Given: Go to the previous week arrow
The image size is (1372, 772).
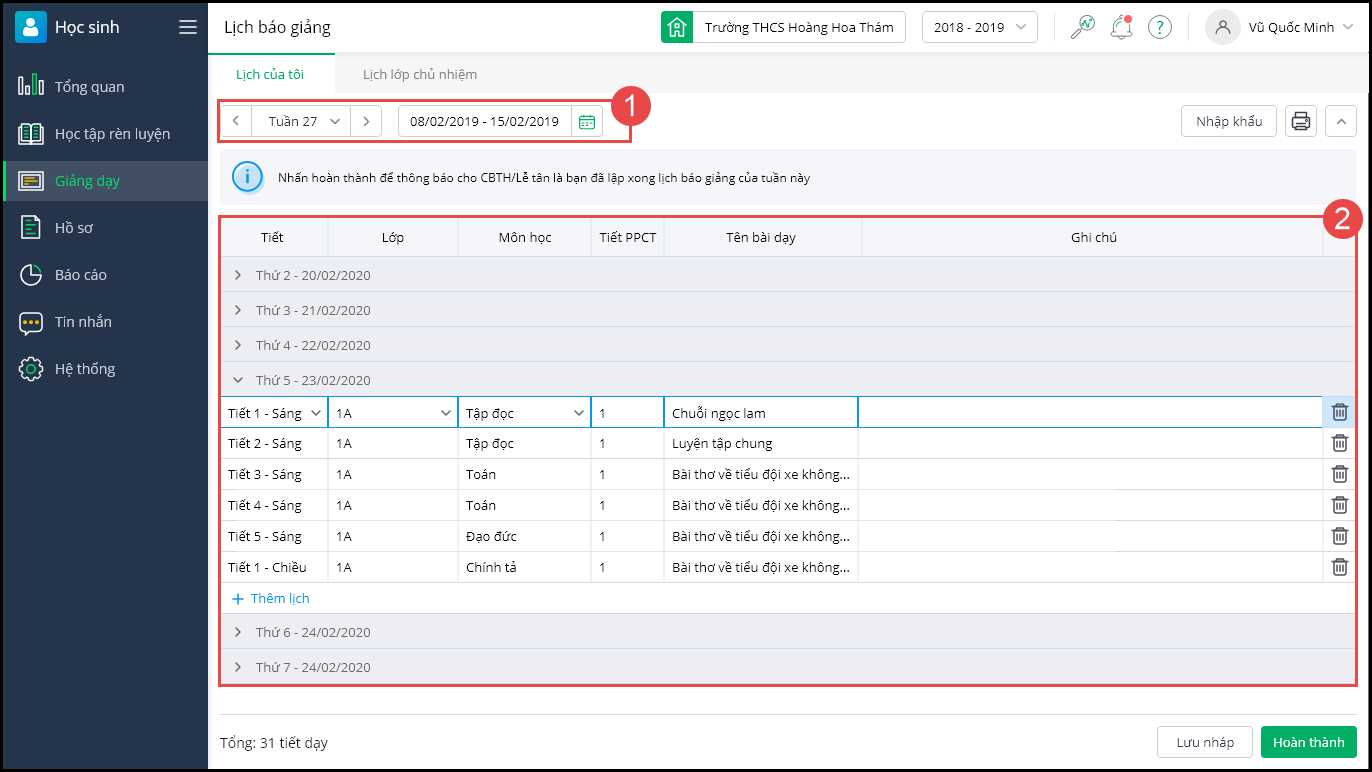Looking at the screenshot, I should (x=235, y=121).
